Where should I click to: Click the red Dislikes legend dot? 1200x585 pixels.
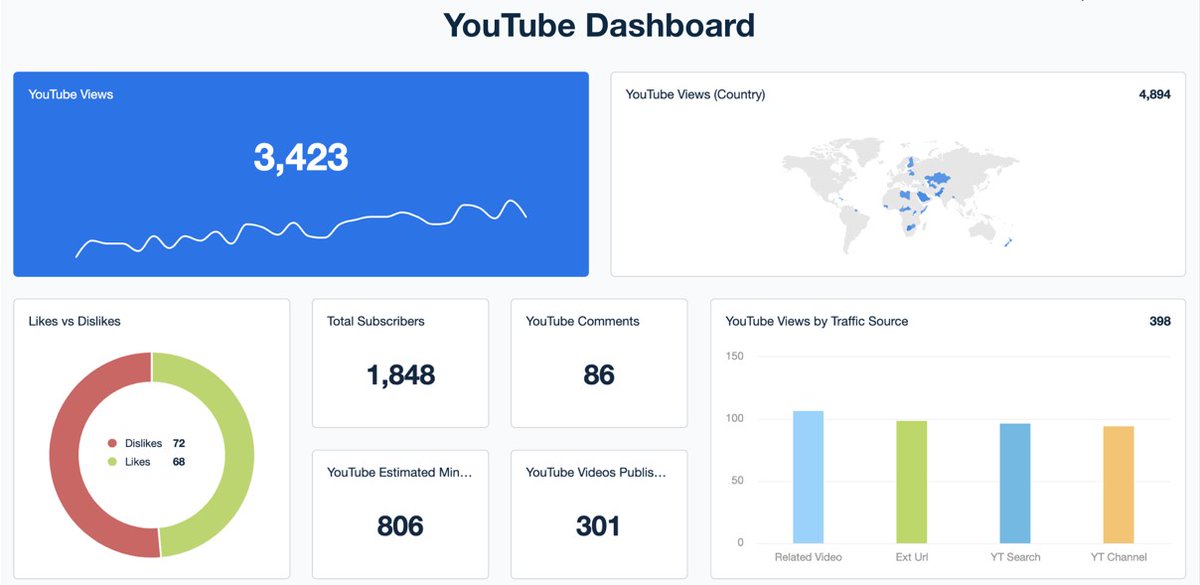(112, 443)
